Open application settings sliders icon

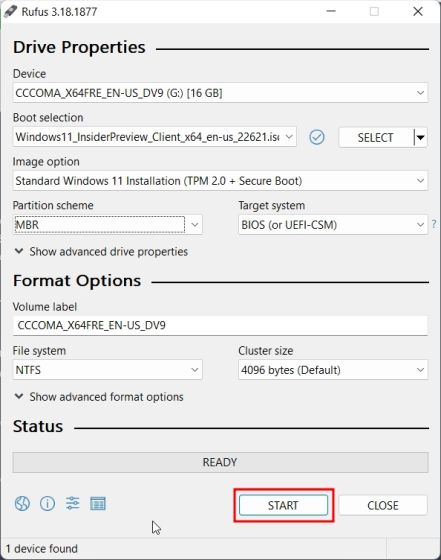click(72, 504)
